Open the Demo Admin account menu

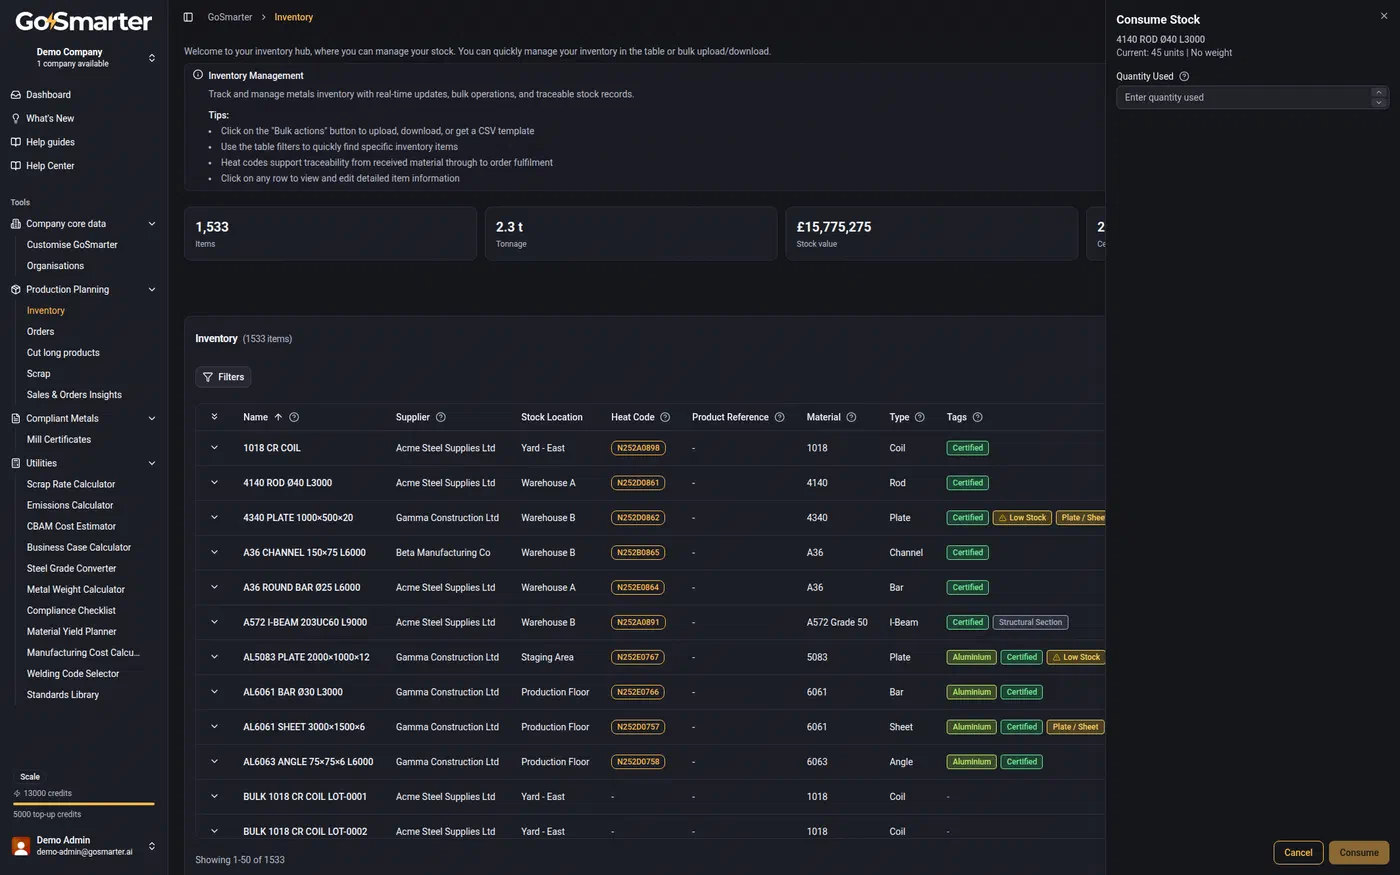pyautogui.click(x=84, y=846)
